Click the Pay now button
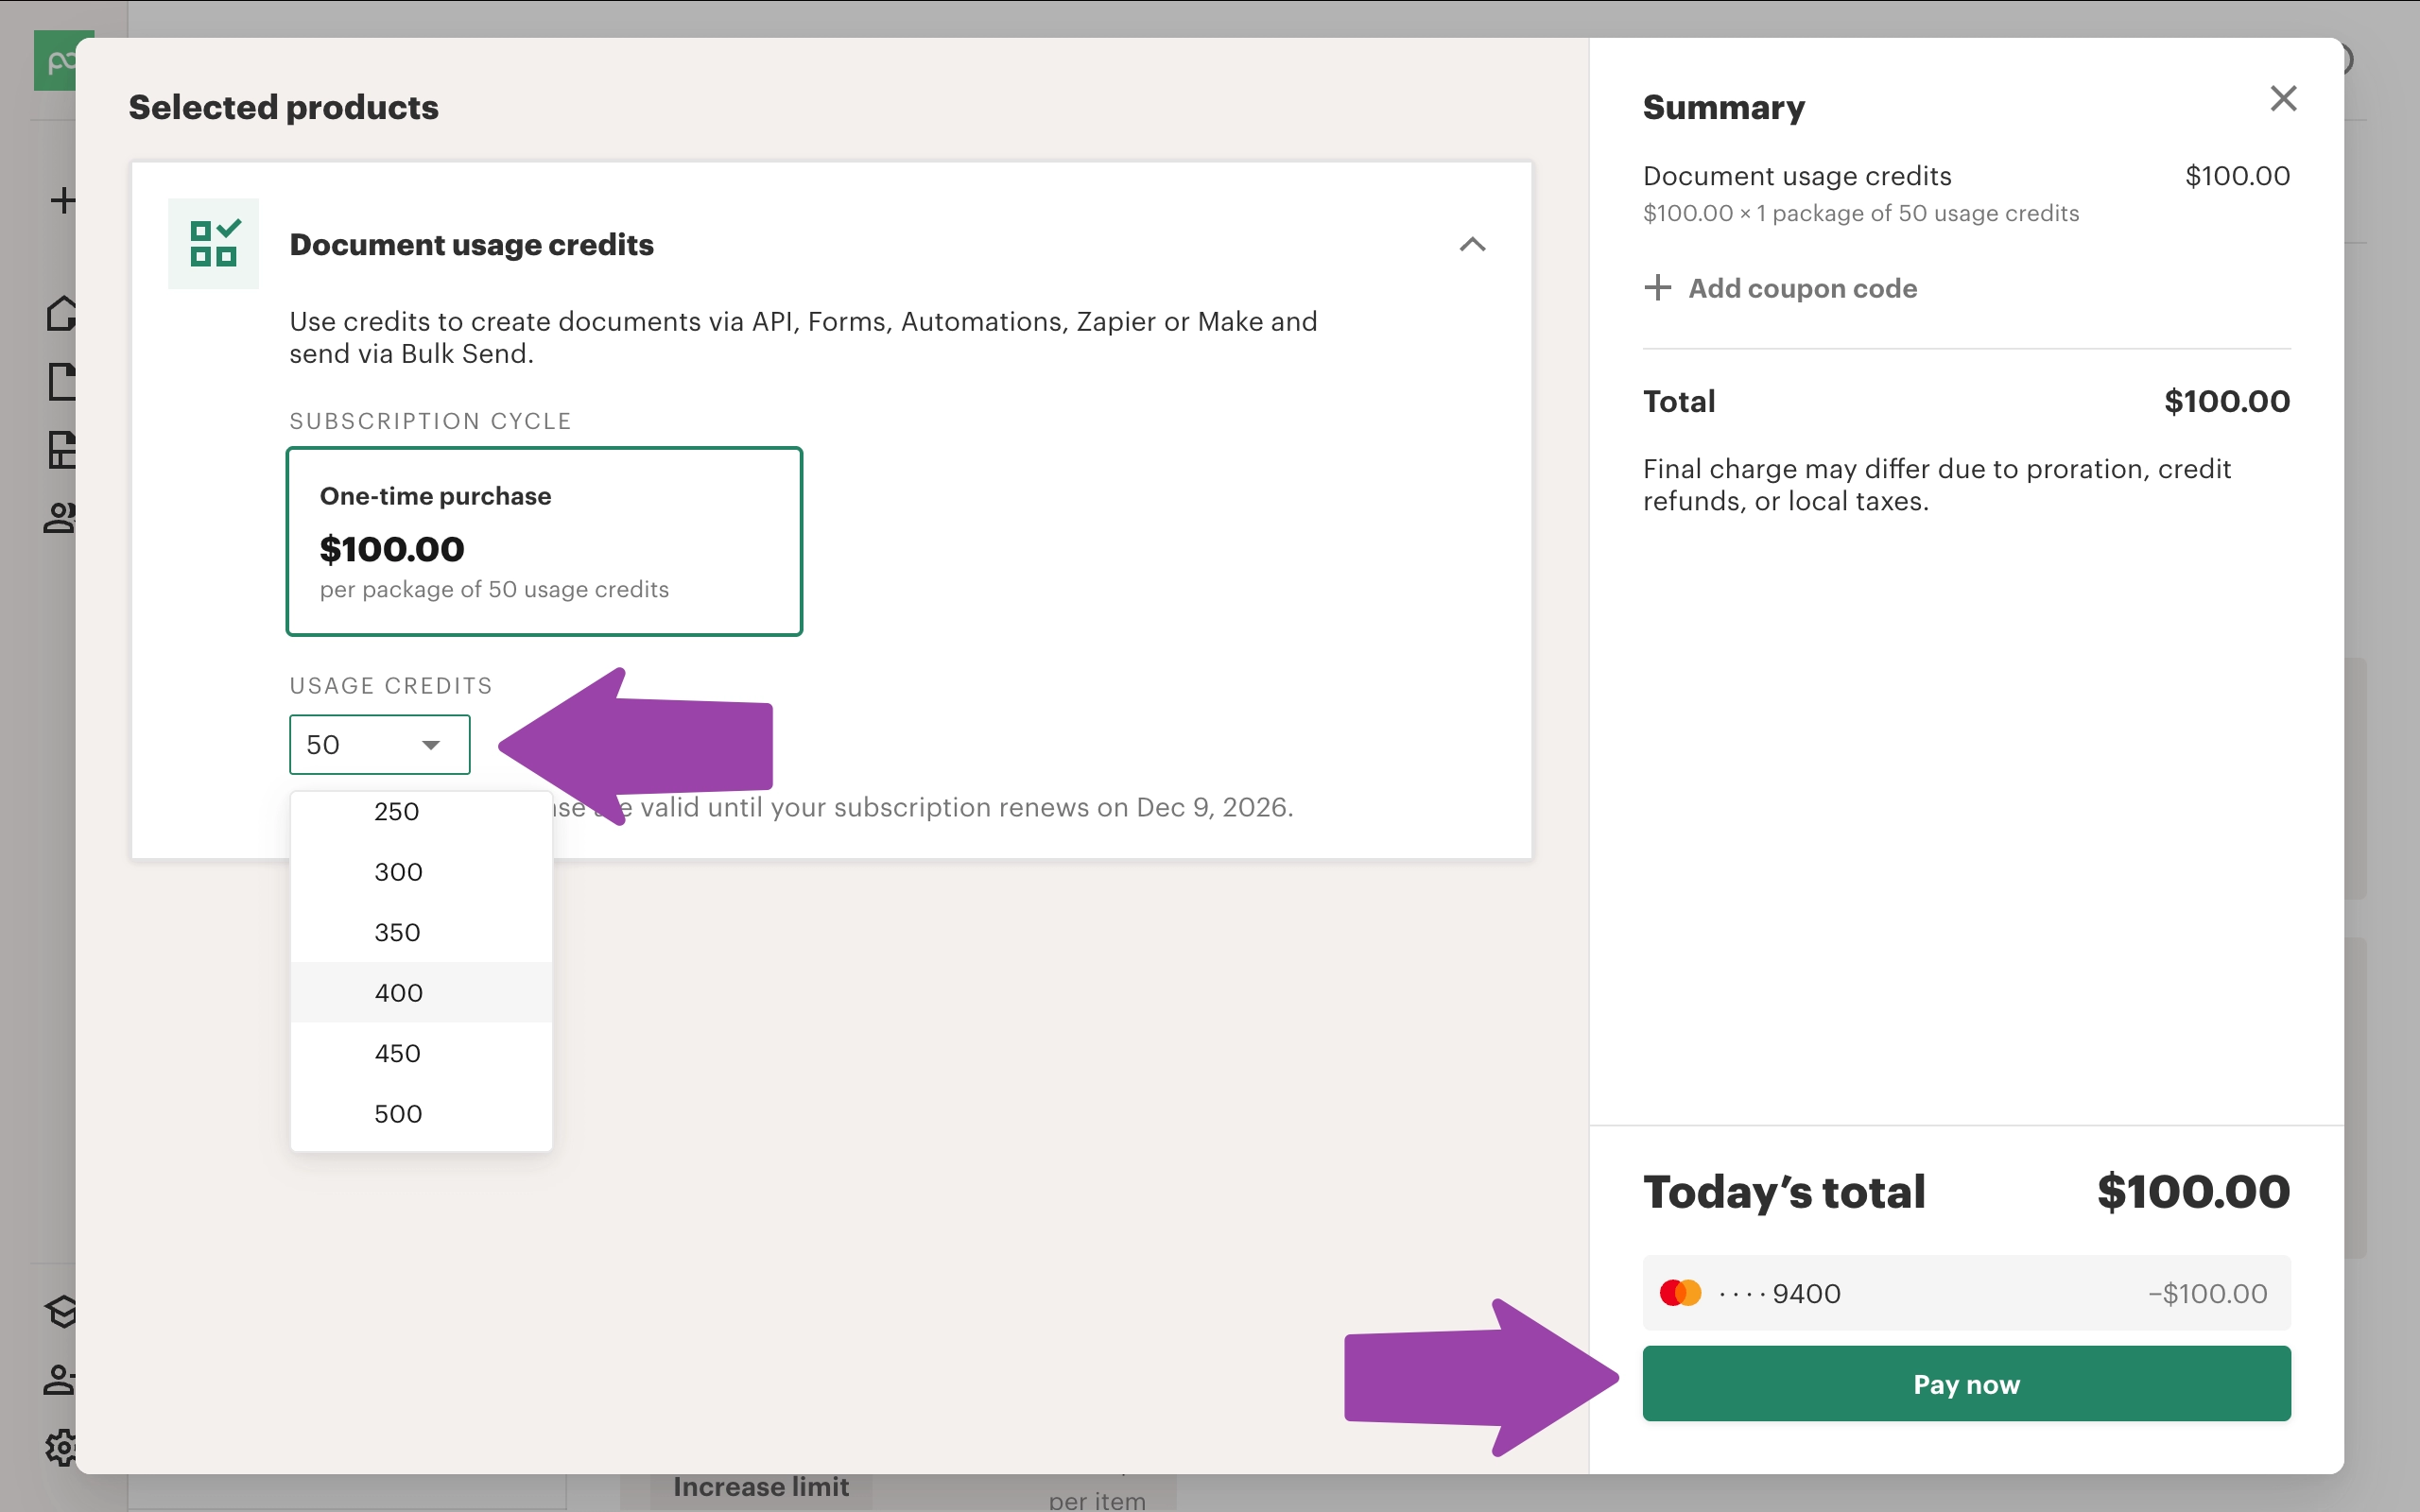This screenshot has width=2420, height=1512. coord(1966,1383)
